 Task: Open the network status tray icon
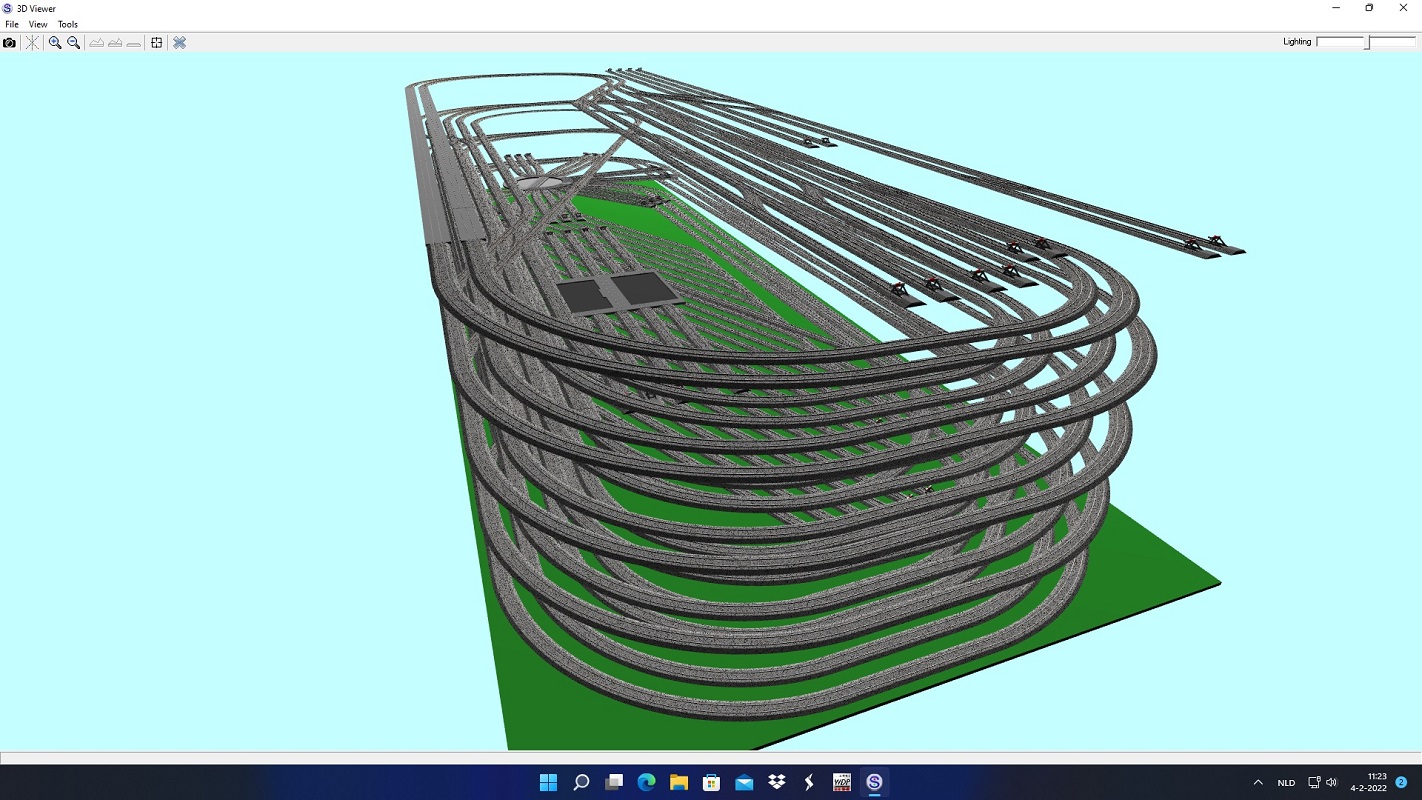tap(1314, 782)
